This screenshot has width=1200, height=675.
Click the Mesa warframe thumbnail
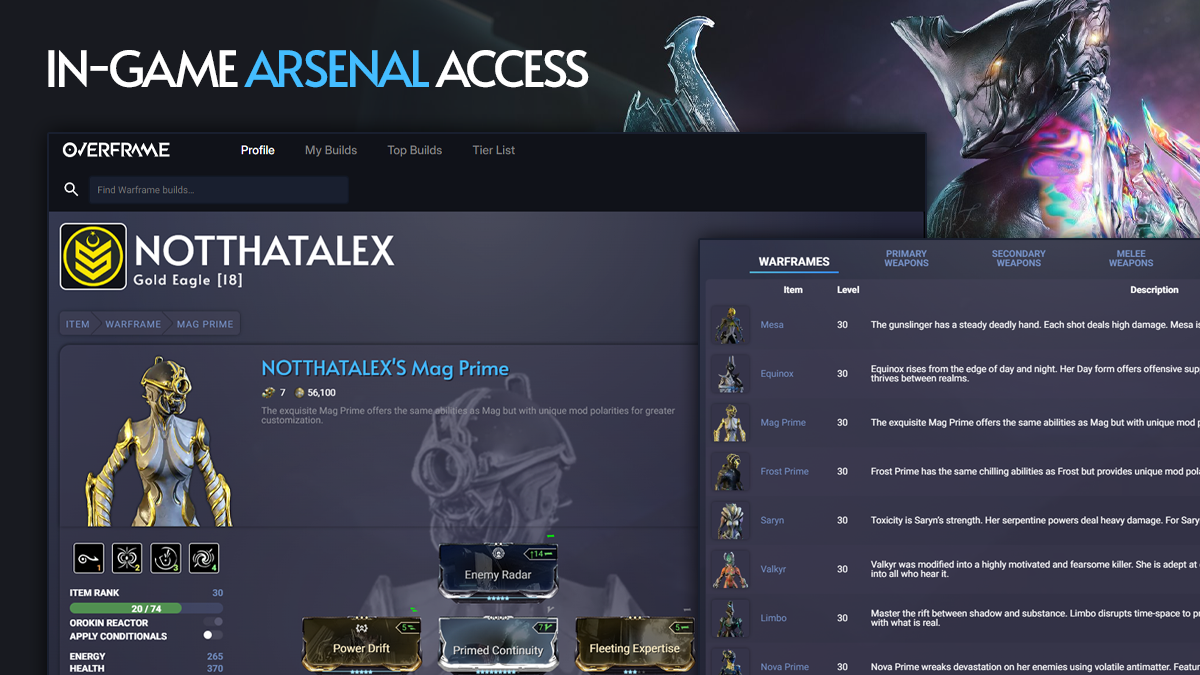730,325
